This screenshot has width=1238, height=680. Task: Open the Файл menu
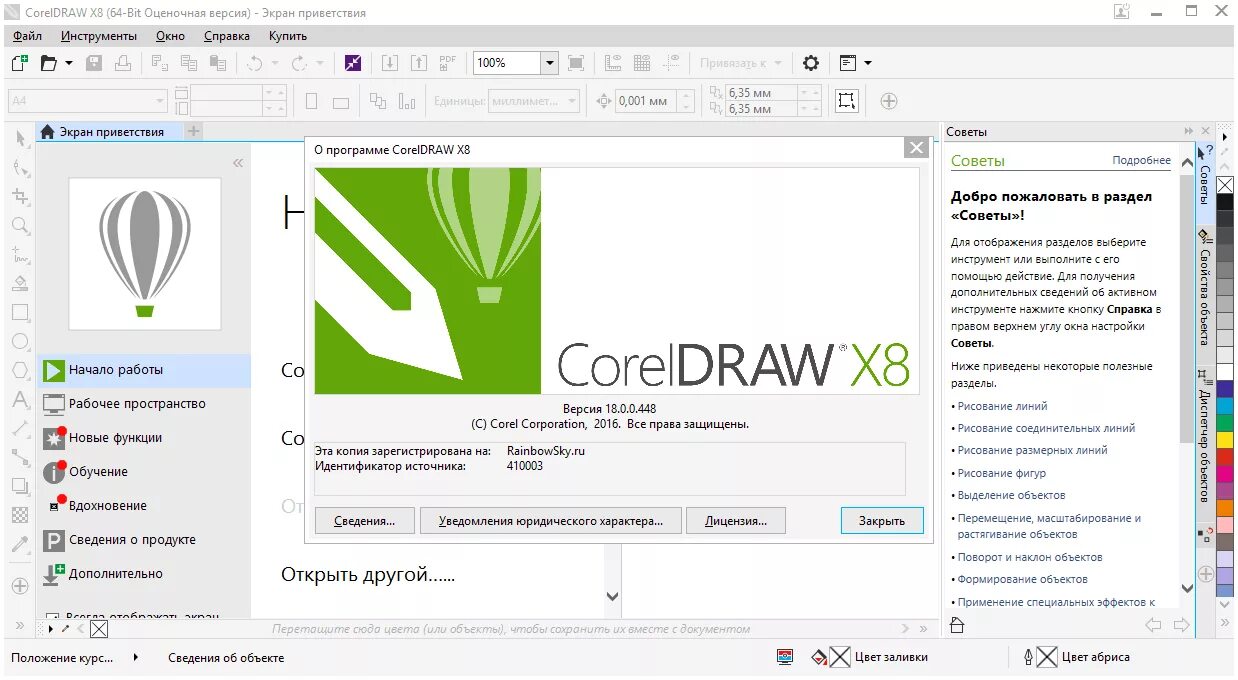(x=28, y=36)
